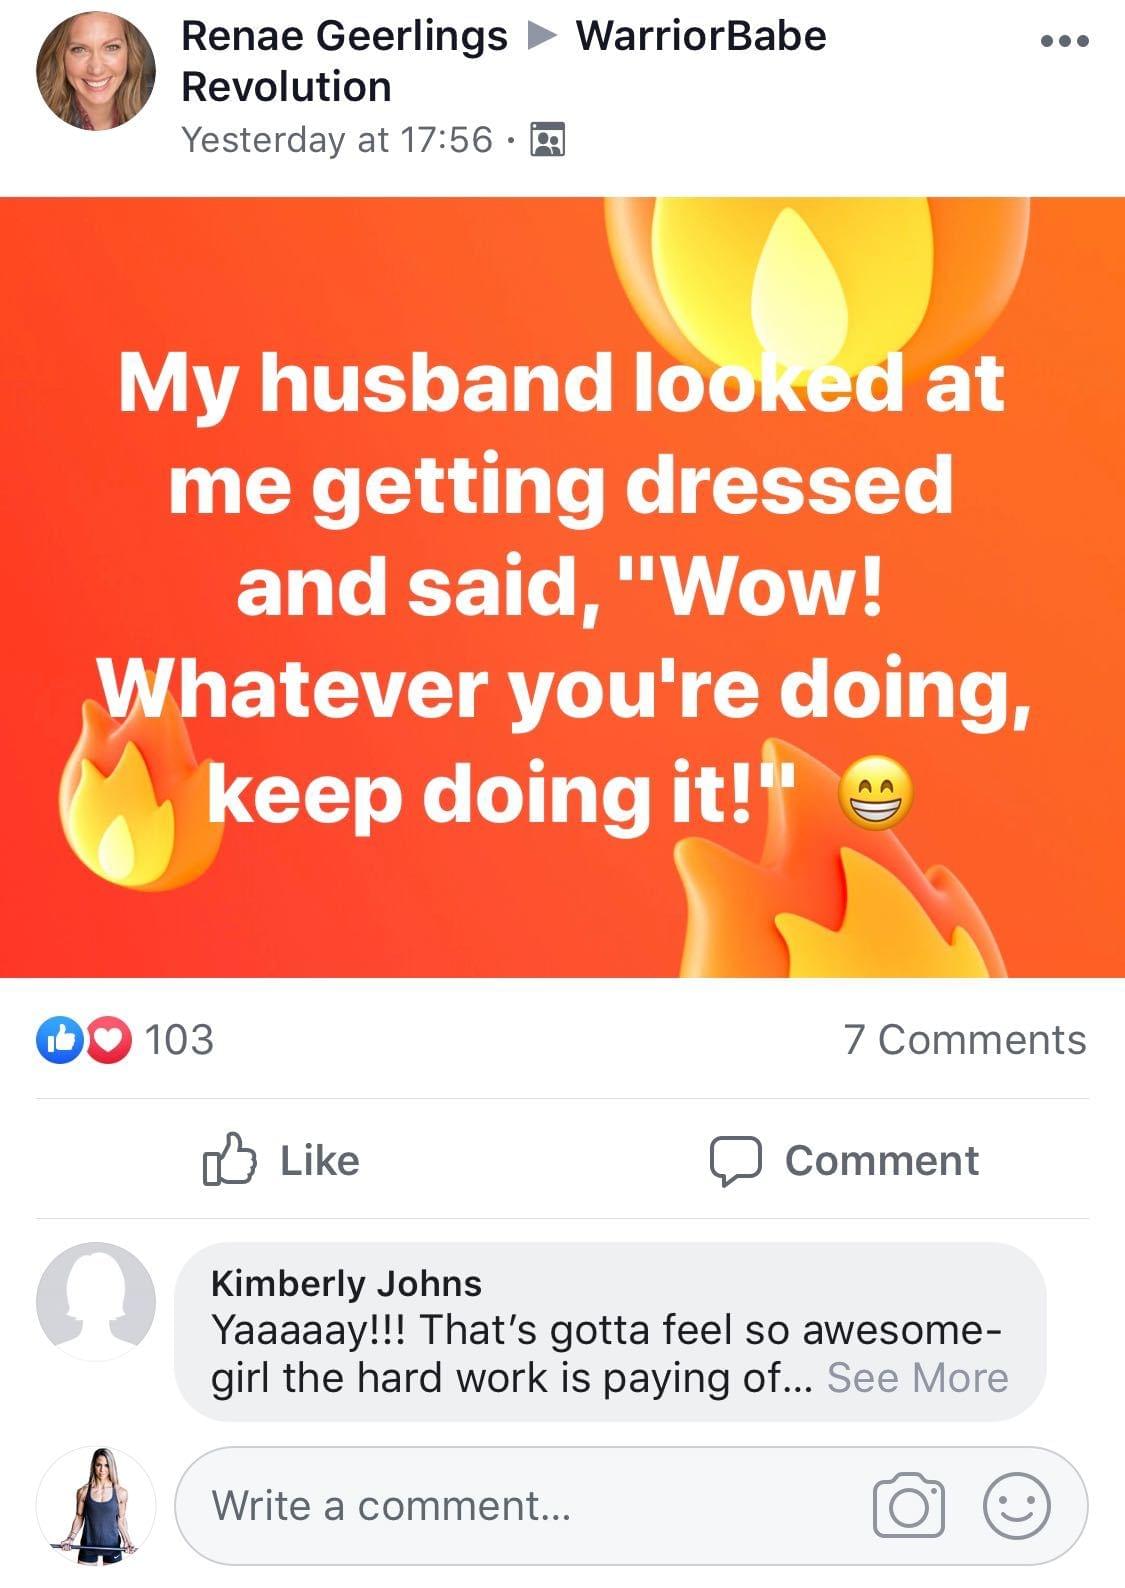Open the three-dot post options menu
Image resolution: width=1125 pixels, height=1588 pixels.
(1064, 42)
